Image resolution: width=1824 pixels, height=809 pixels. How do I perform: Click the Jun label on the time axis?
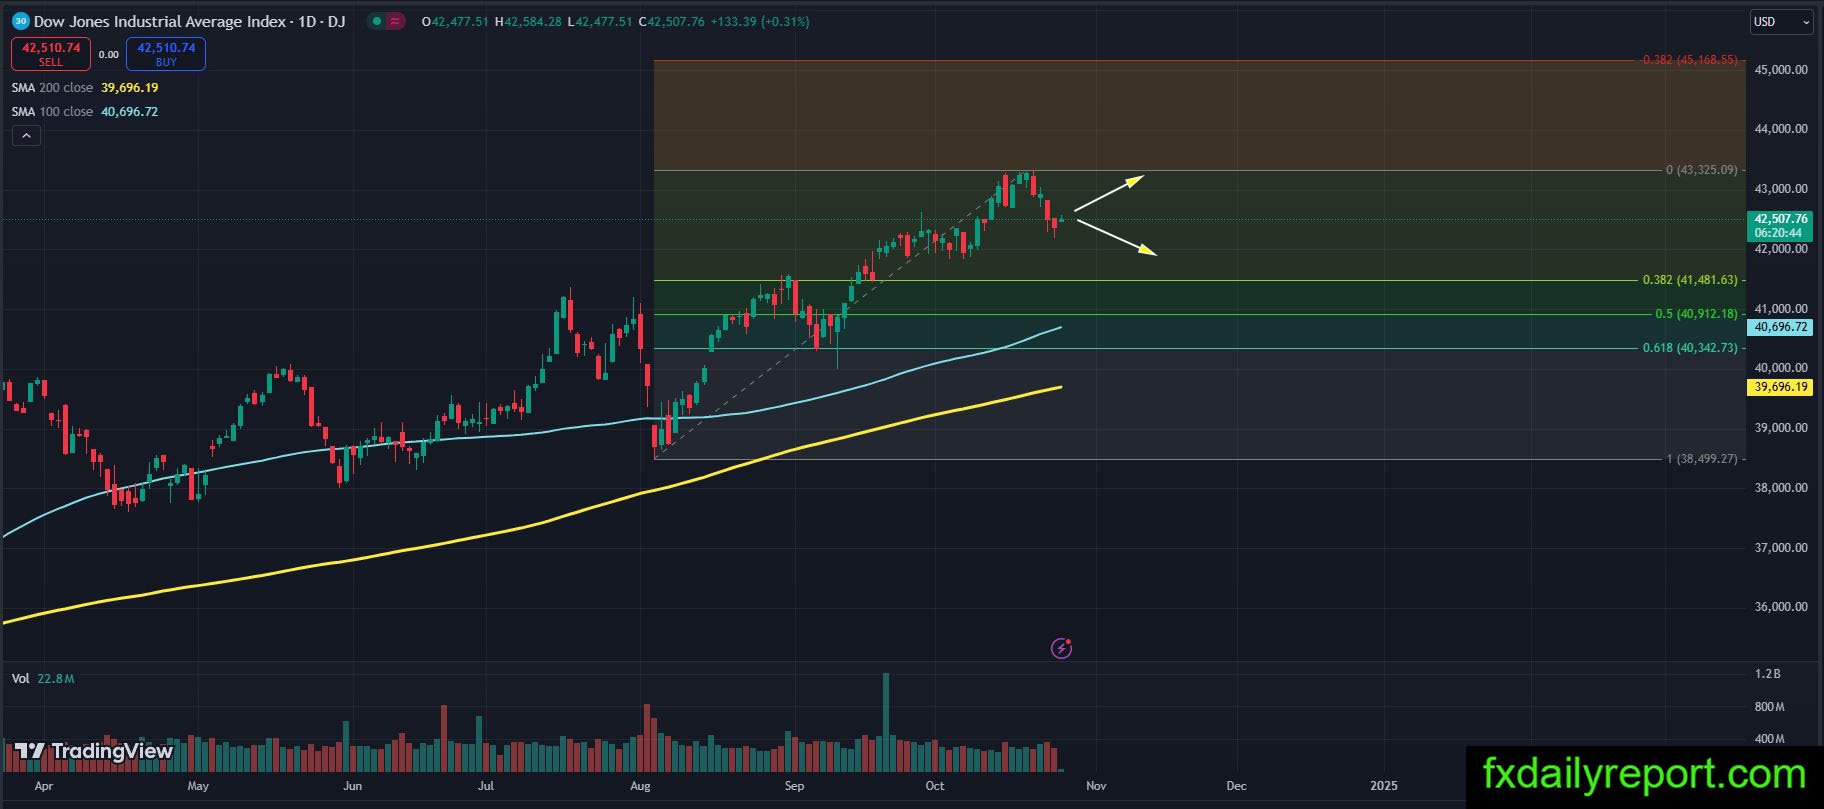(352, 786)
